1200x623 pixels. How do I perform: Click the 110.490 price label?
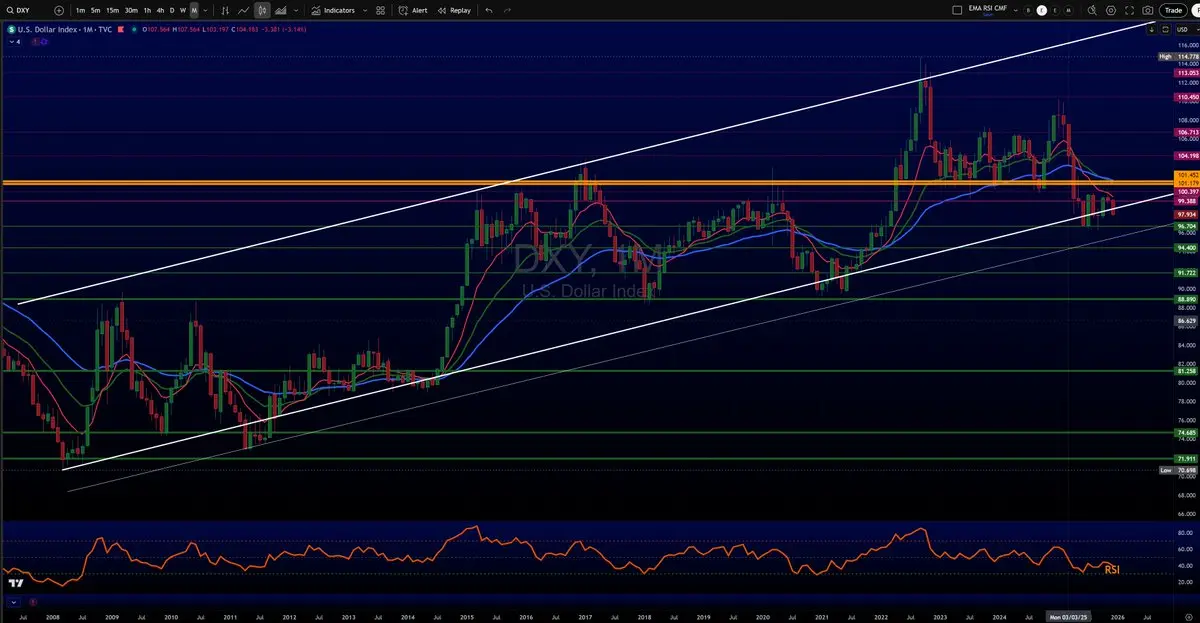[1187, 97]
